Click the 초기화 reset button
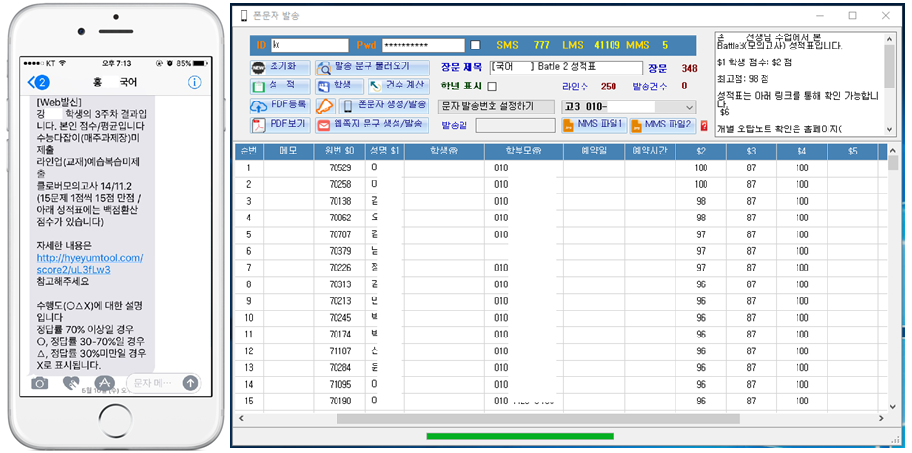Screen dimensions: 912x453 (277, 67)
